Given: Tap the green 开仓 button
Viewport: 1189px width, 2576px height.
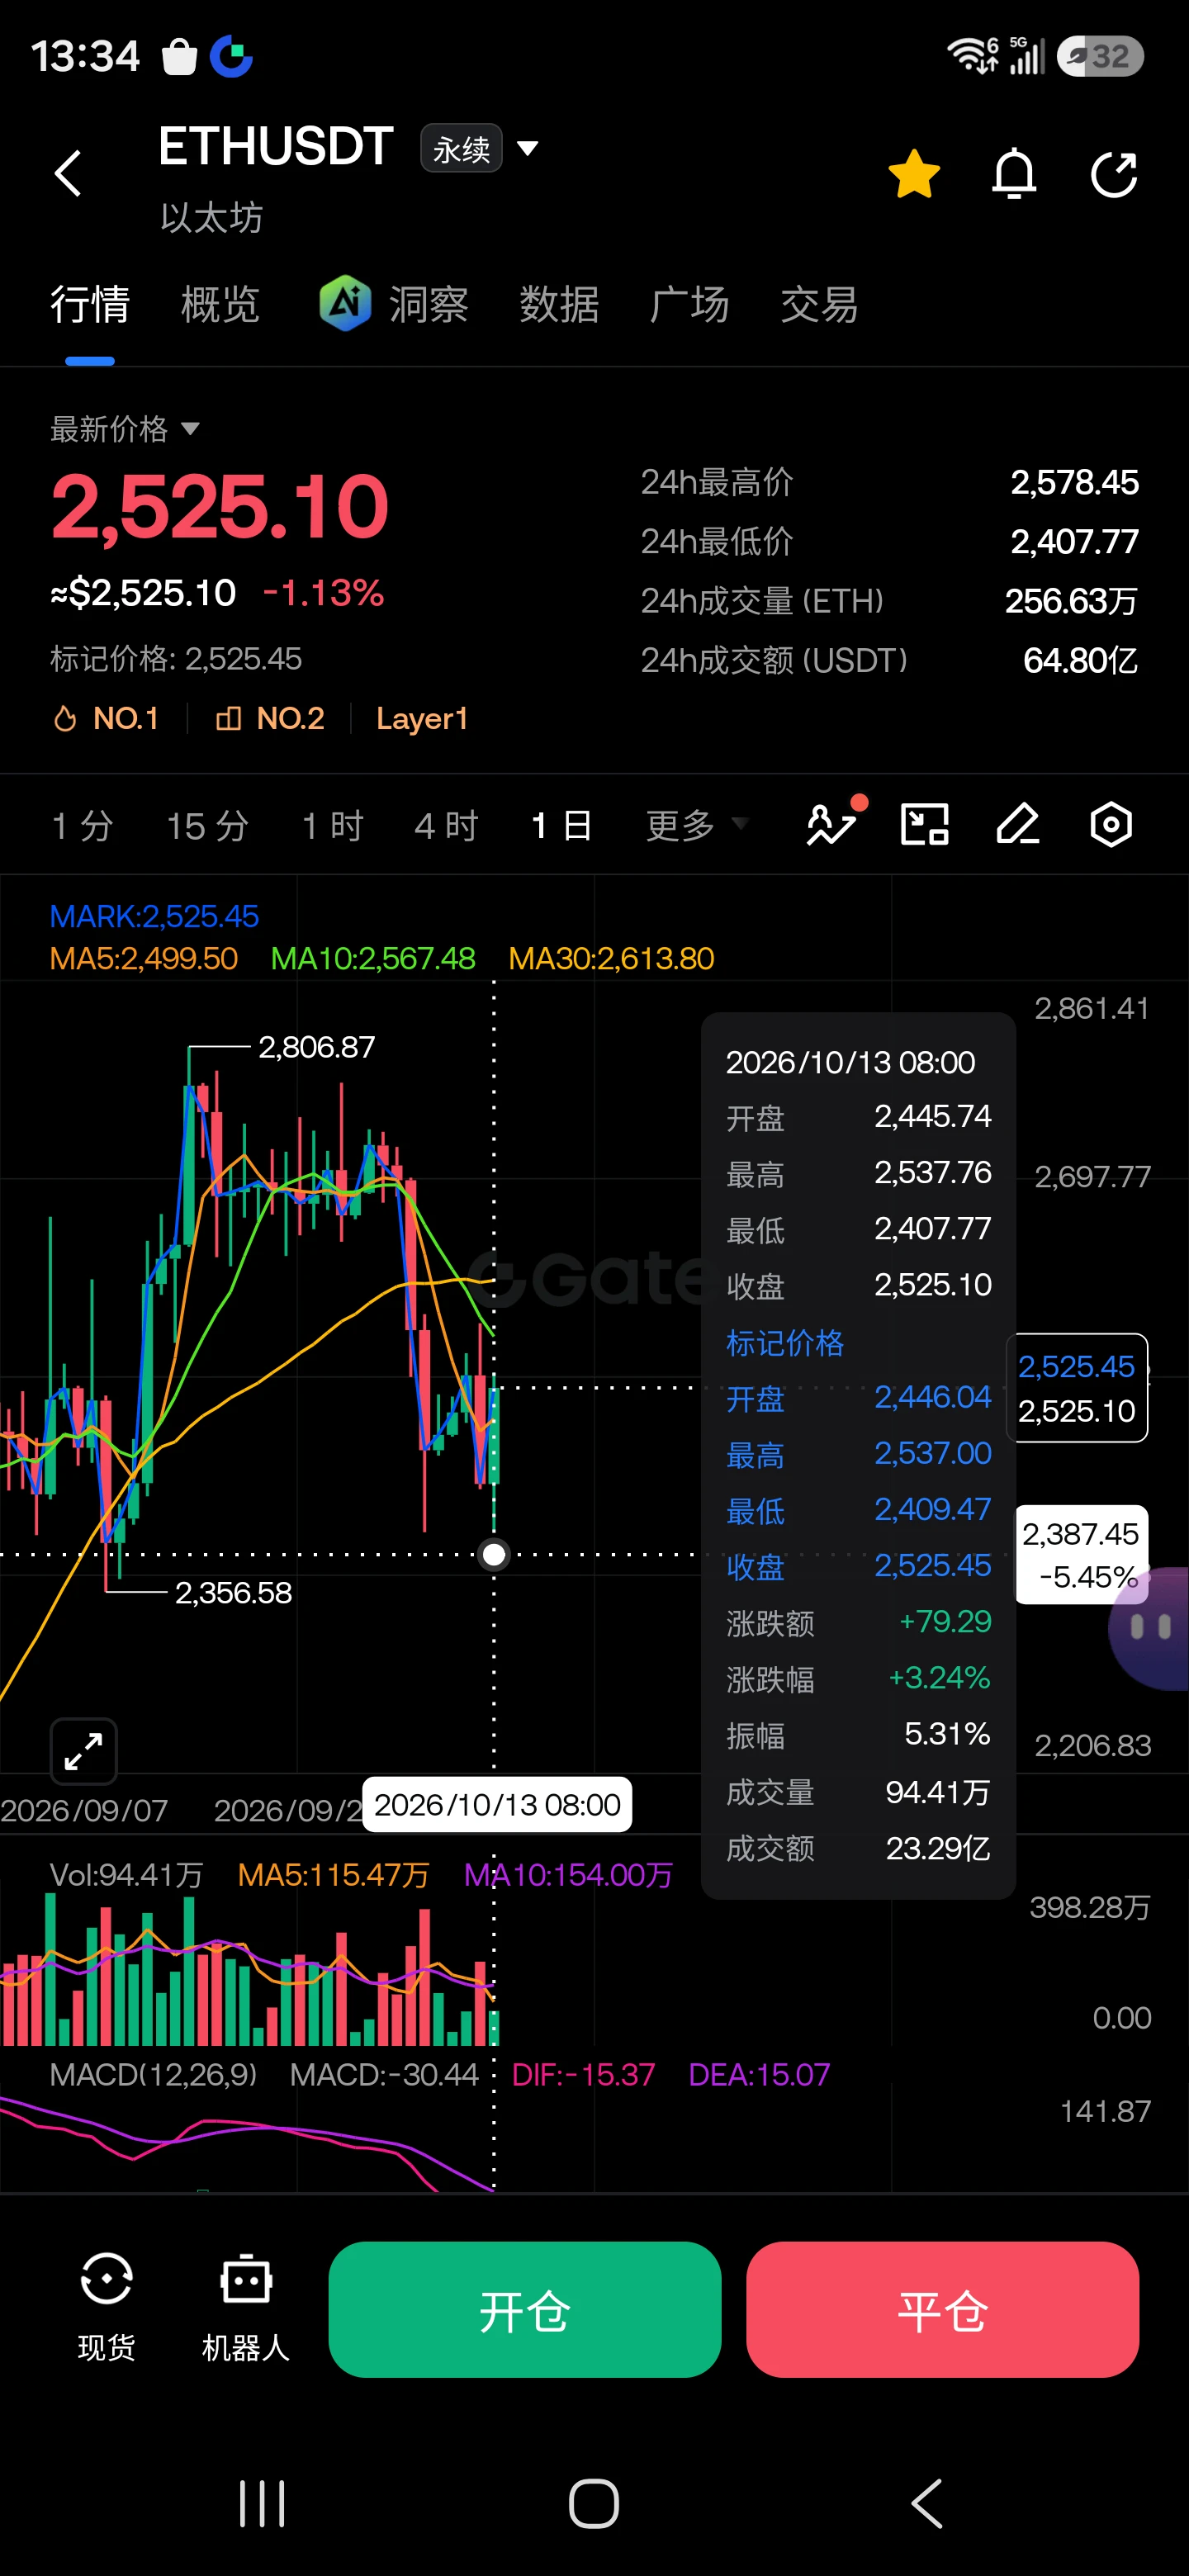Looking at the screenshot, I should coord(525,2309).
